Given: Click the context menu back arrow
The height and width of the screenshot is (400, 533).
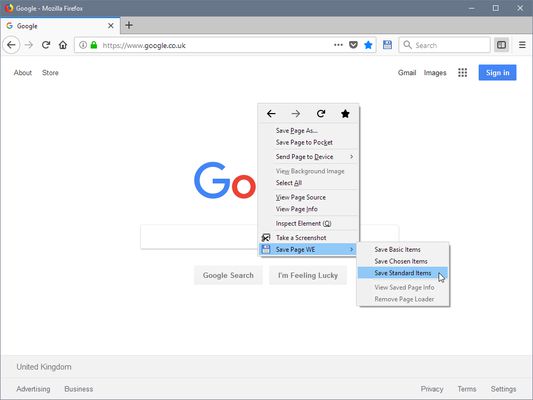Looking at the screenshot, I should click(271, 114).
